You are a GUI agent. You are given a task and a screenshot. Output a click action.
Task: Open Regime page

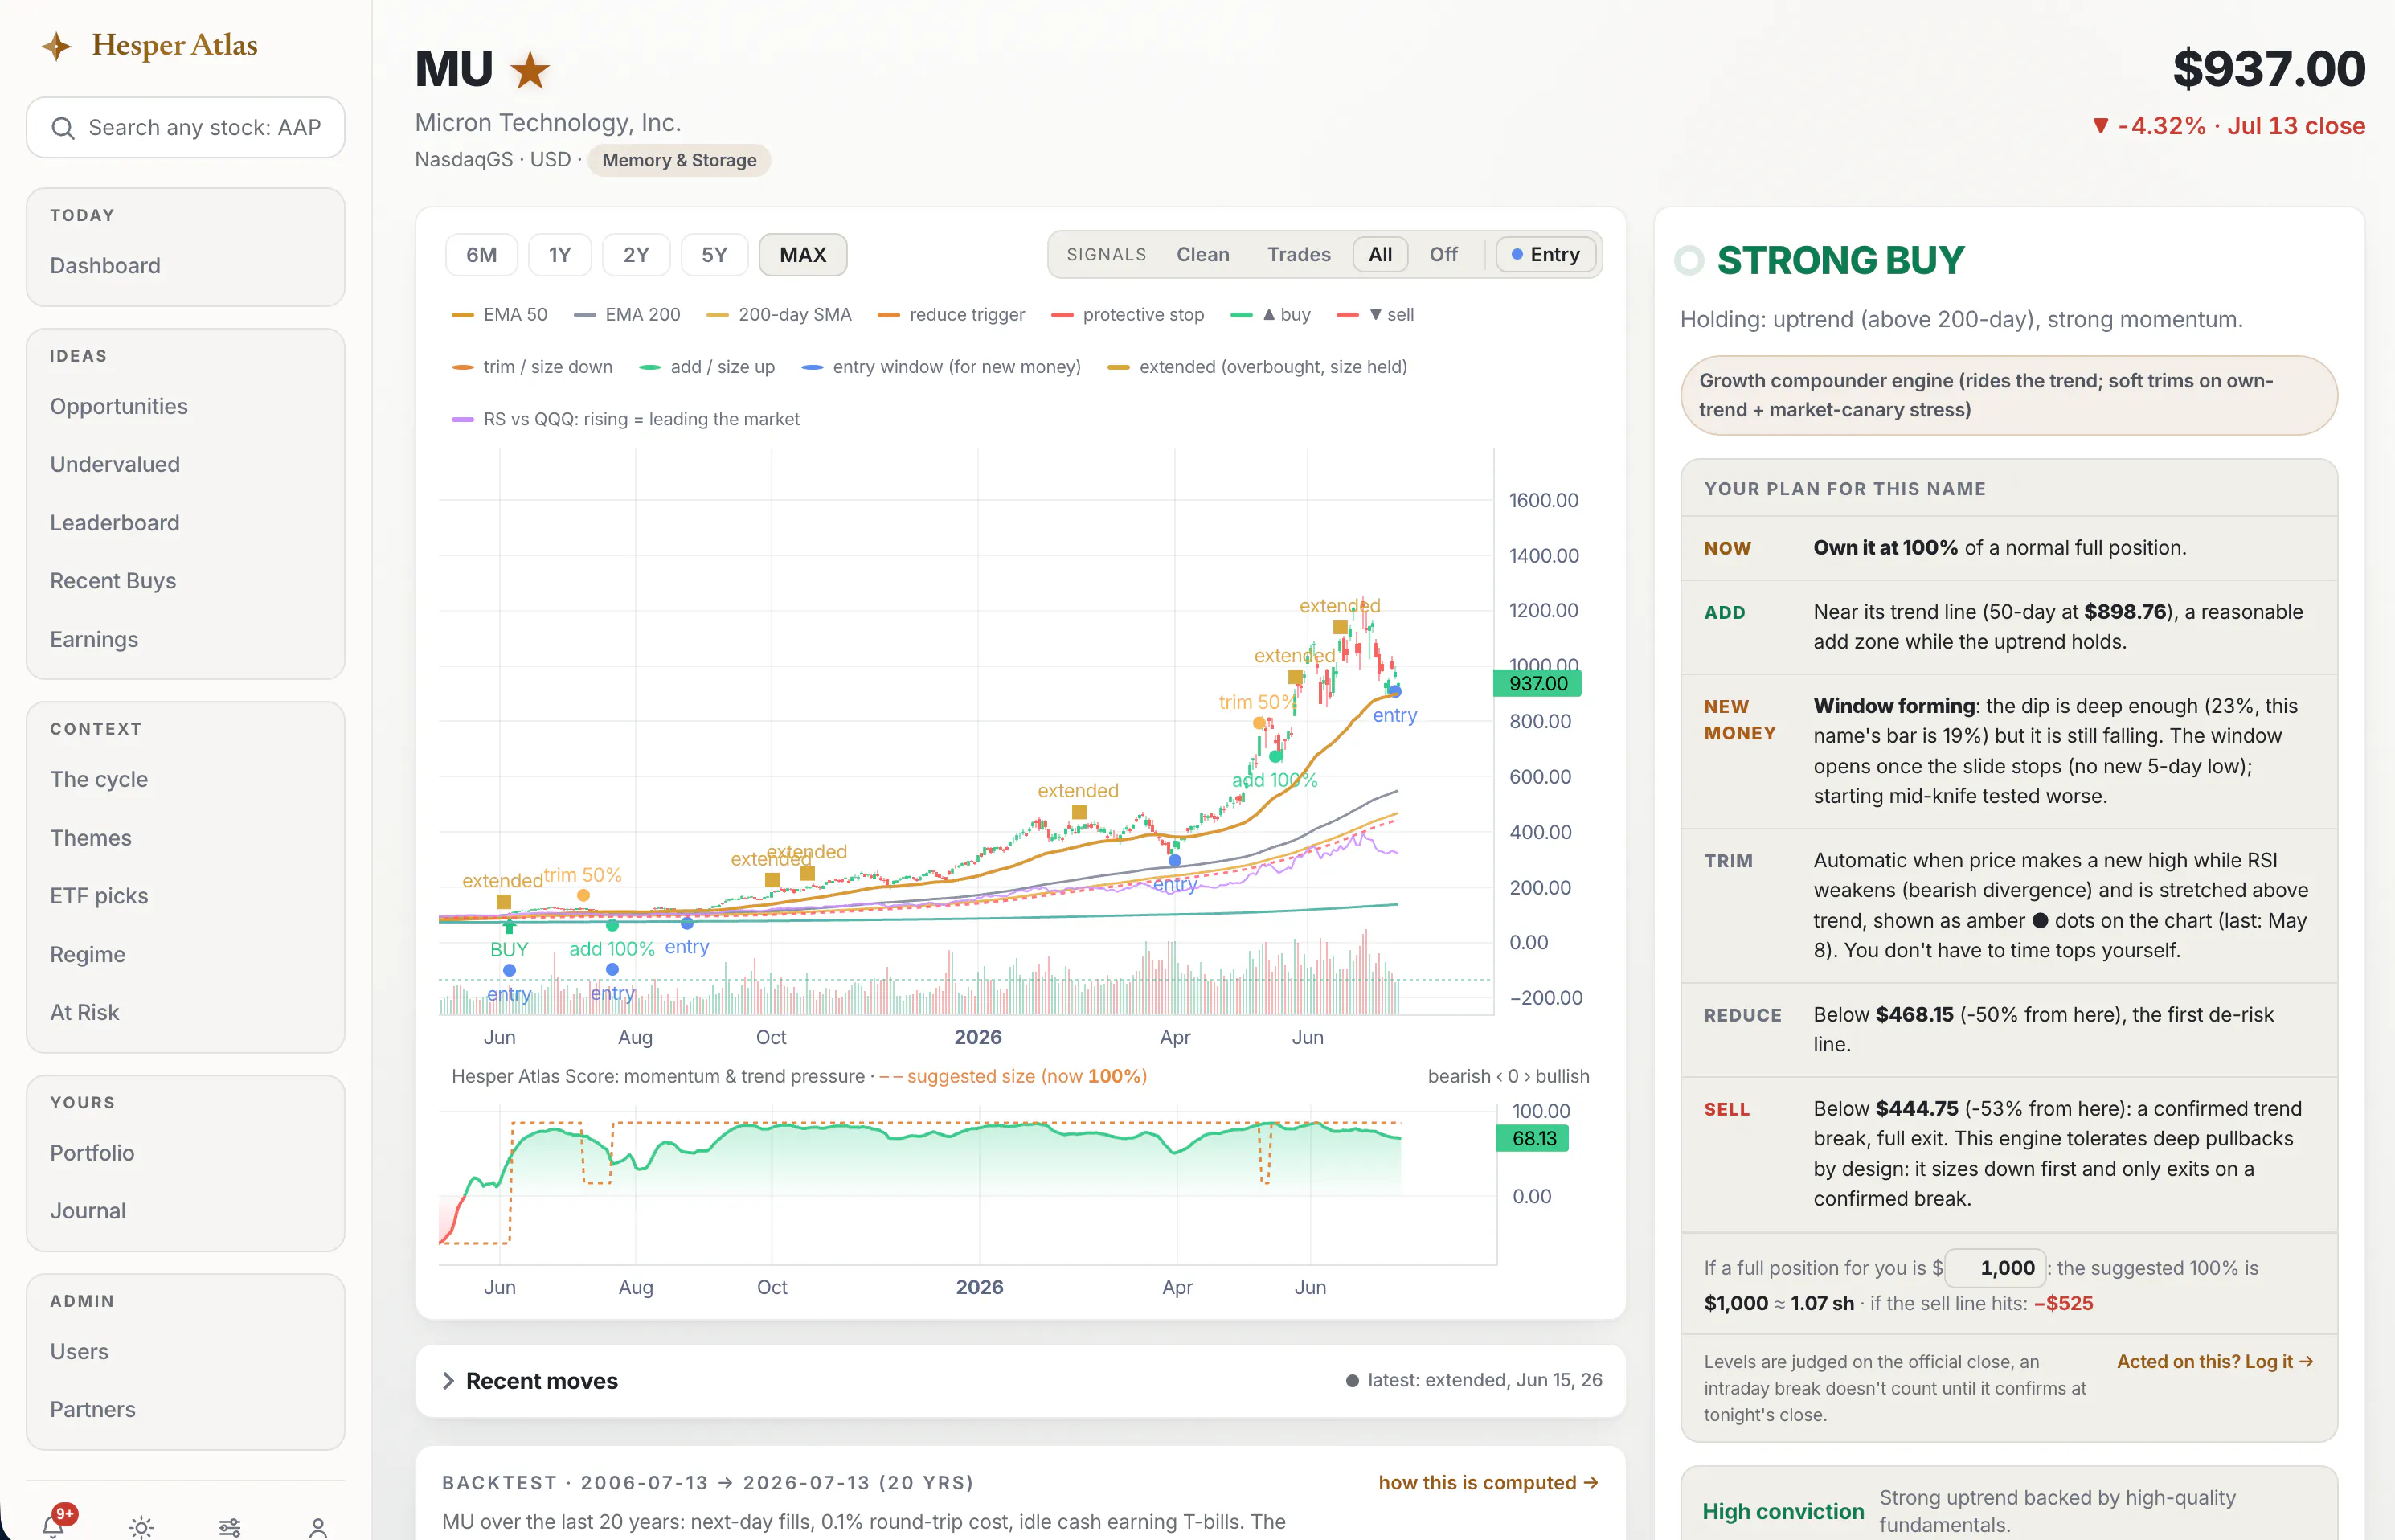tap(88, 954)
